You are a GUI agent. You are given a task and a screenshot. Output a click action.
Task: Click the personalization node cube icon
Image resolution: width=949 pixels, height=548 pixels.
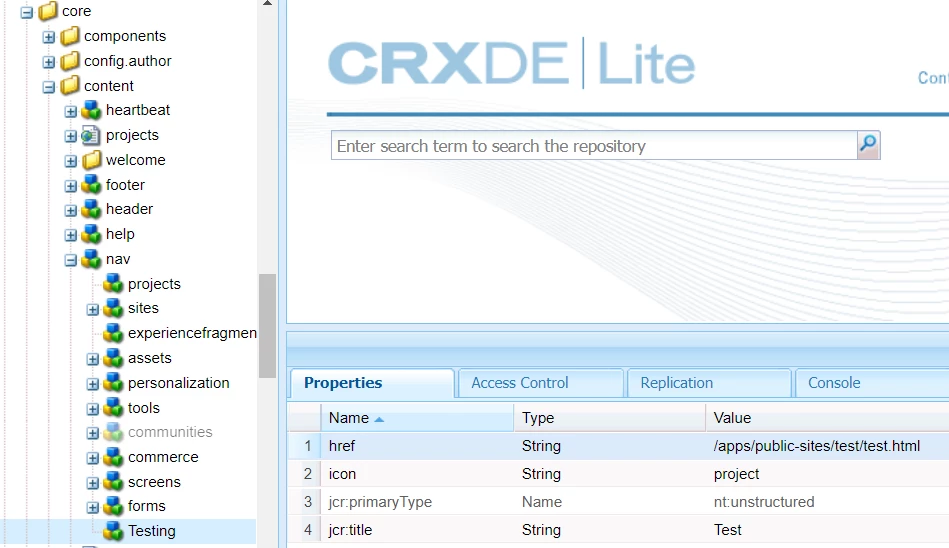(113, 383)
